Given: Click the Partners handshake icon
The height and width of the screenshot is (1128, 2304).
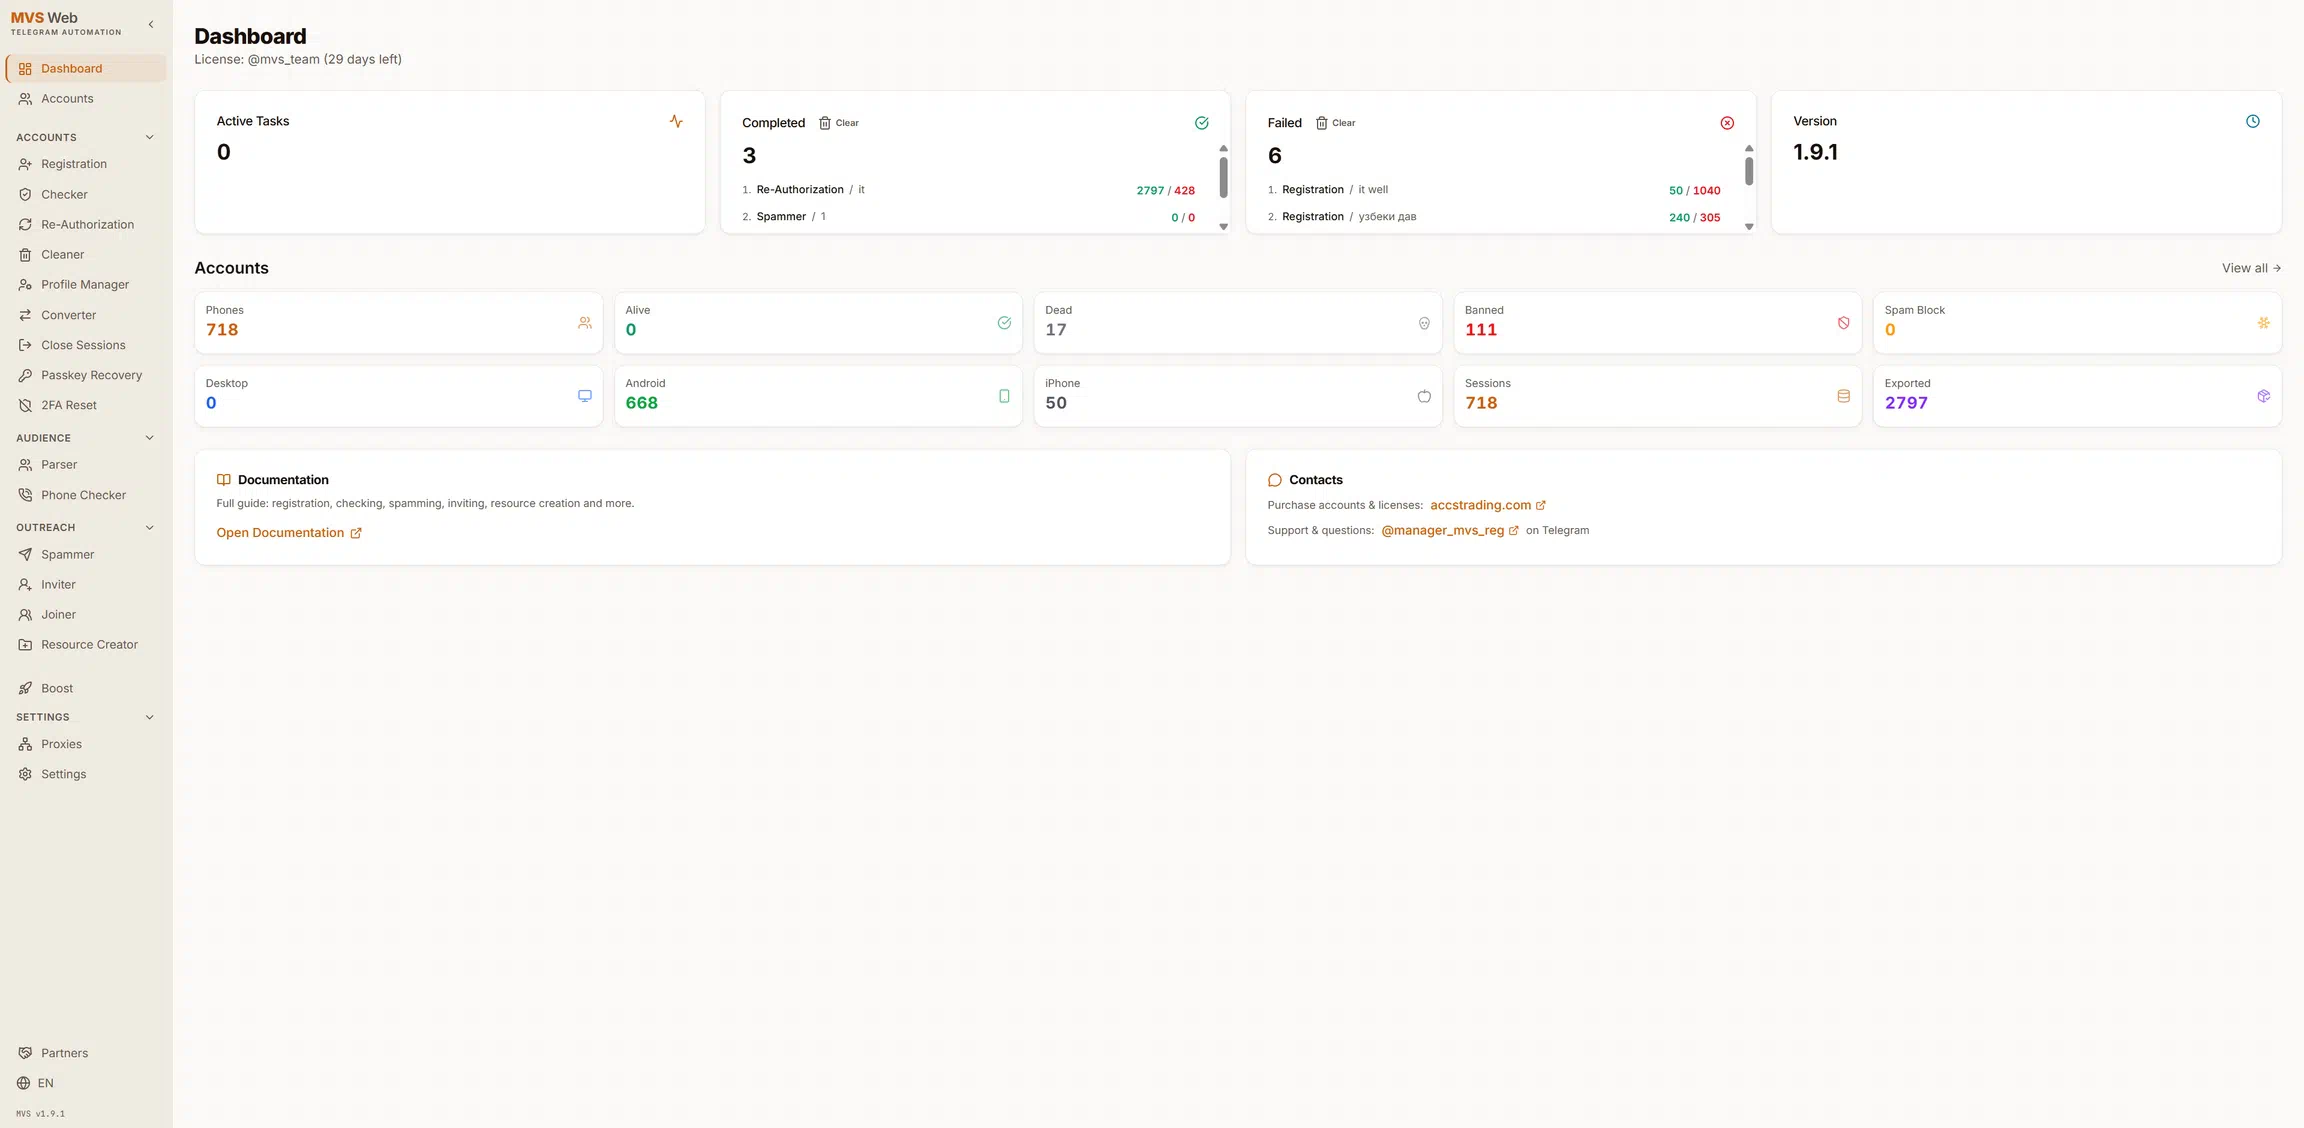Looking at the screenshot, I should [x=25, y=1053].
